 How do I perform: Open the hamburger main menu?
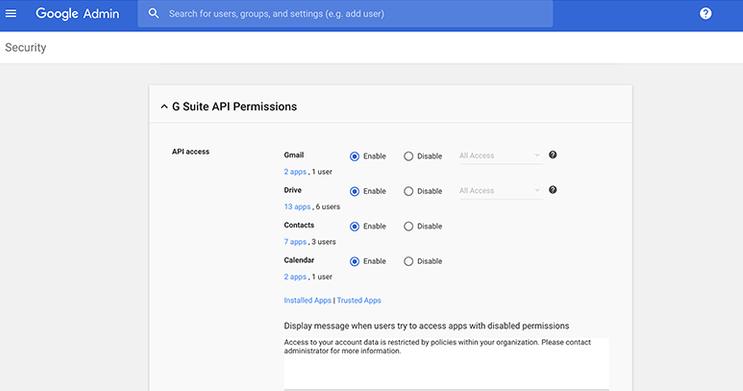[x=10, y=13]
